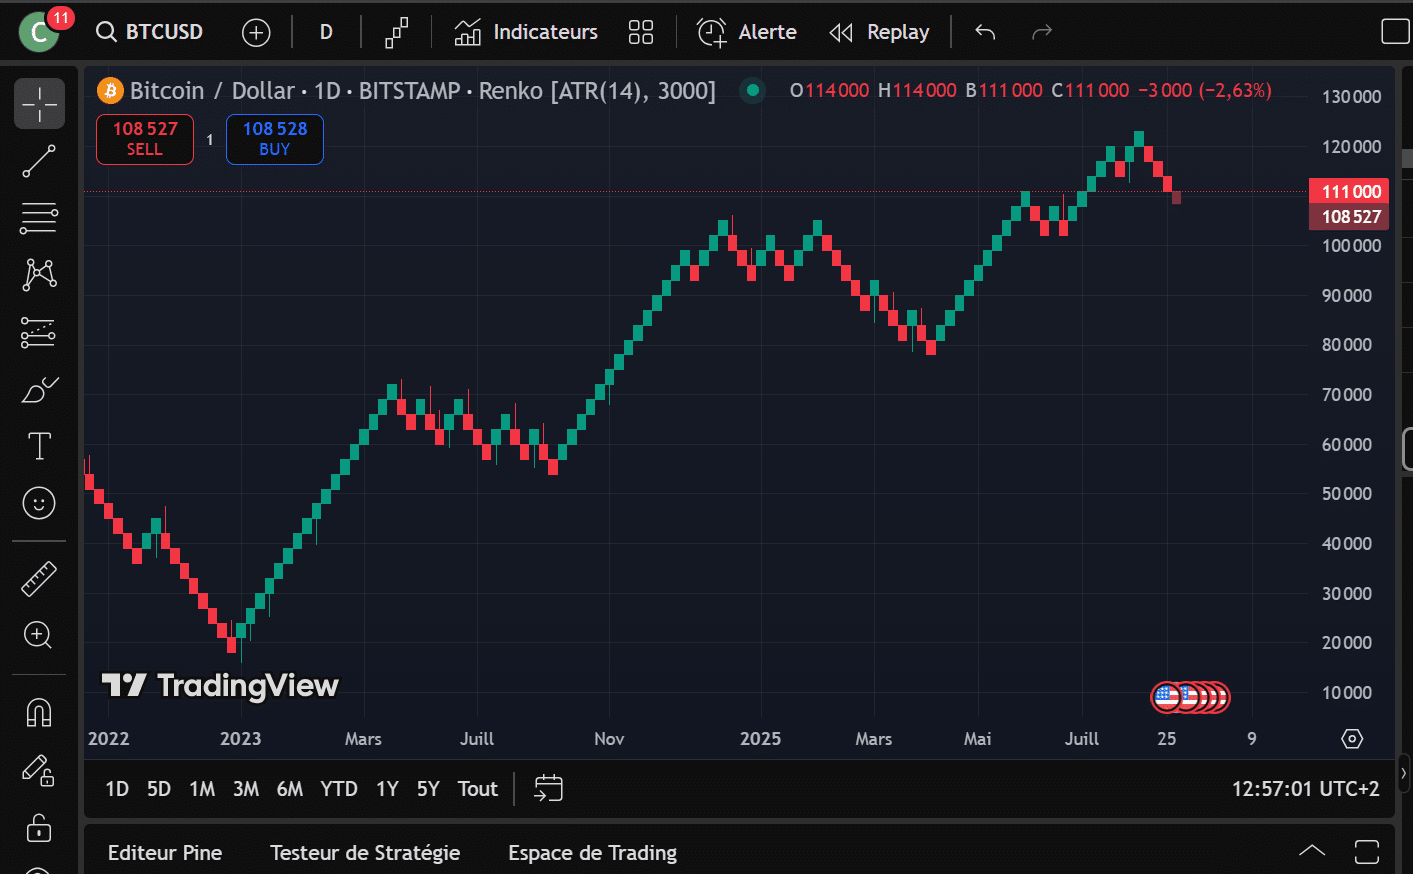
Task: Open the emoji icons tool
Action: pyautogui.click(x=39, y=503)
